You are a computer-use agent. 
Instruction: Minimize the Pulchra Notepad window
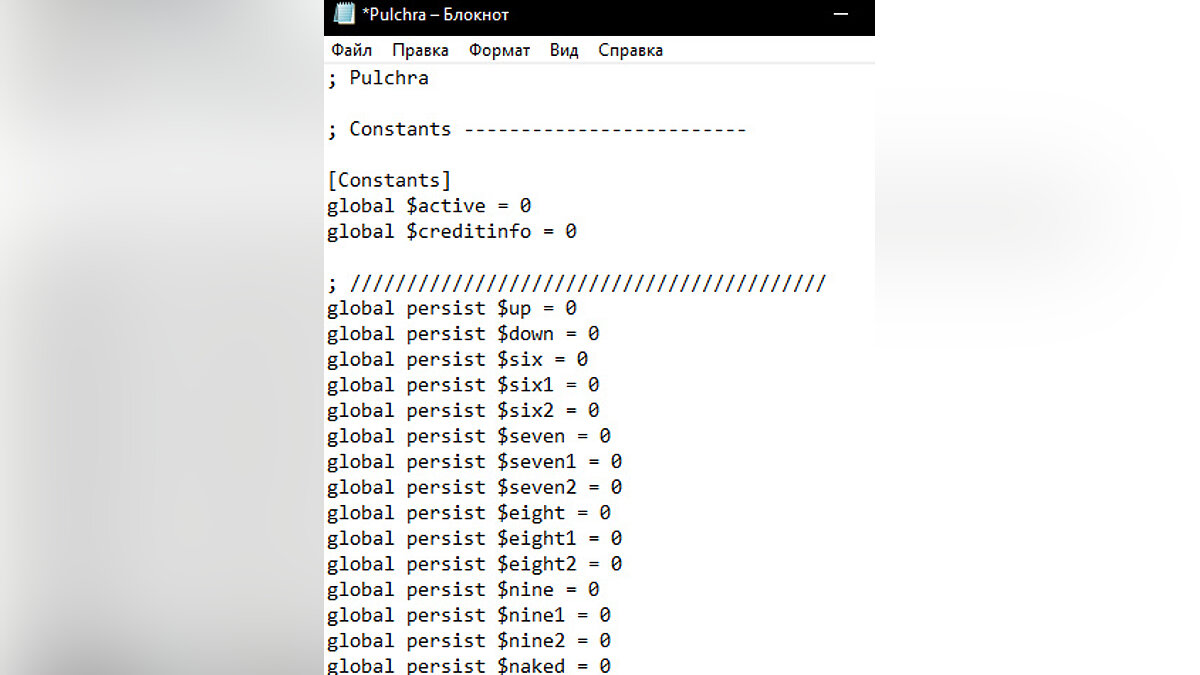click(x=841, y=14)
